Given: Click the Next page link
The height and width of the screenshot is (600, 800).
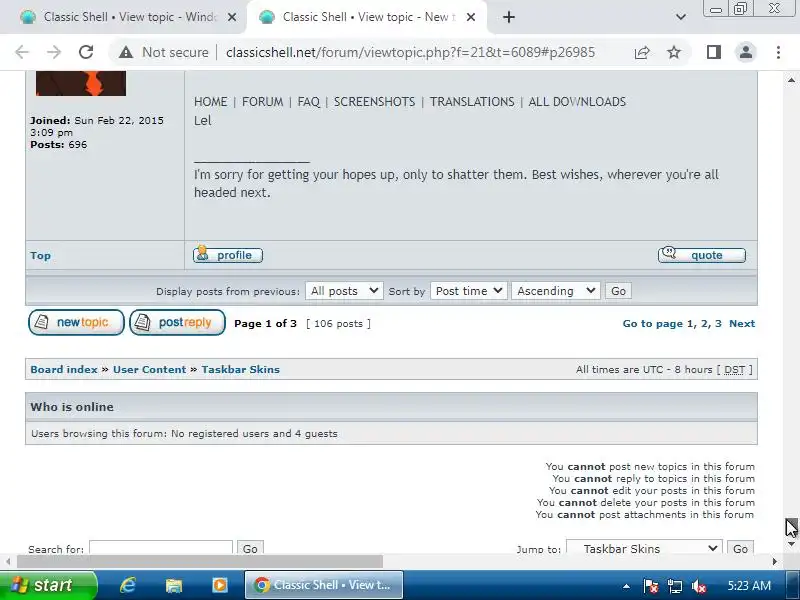Looking at the screenshot, I should [742, 323].
